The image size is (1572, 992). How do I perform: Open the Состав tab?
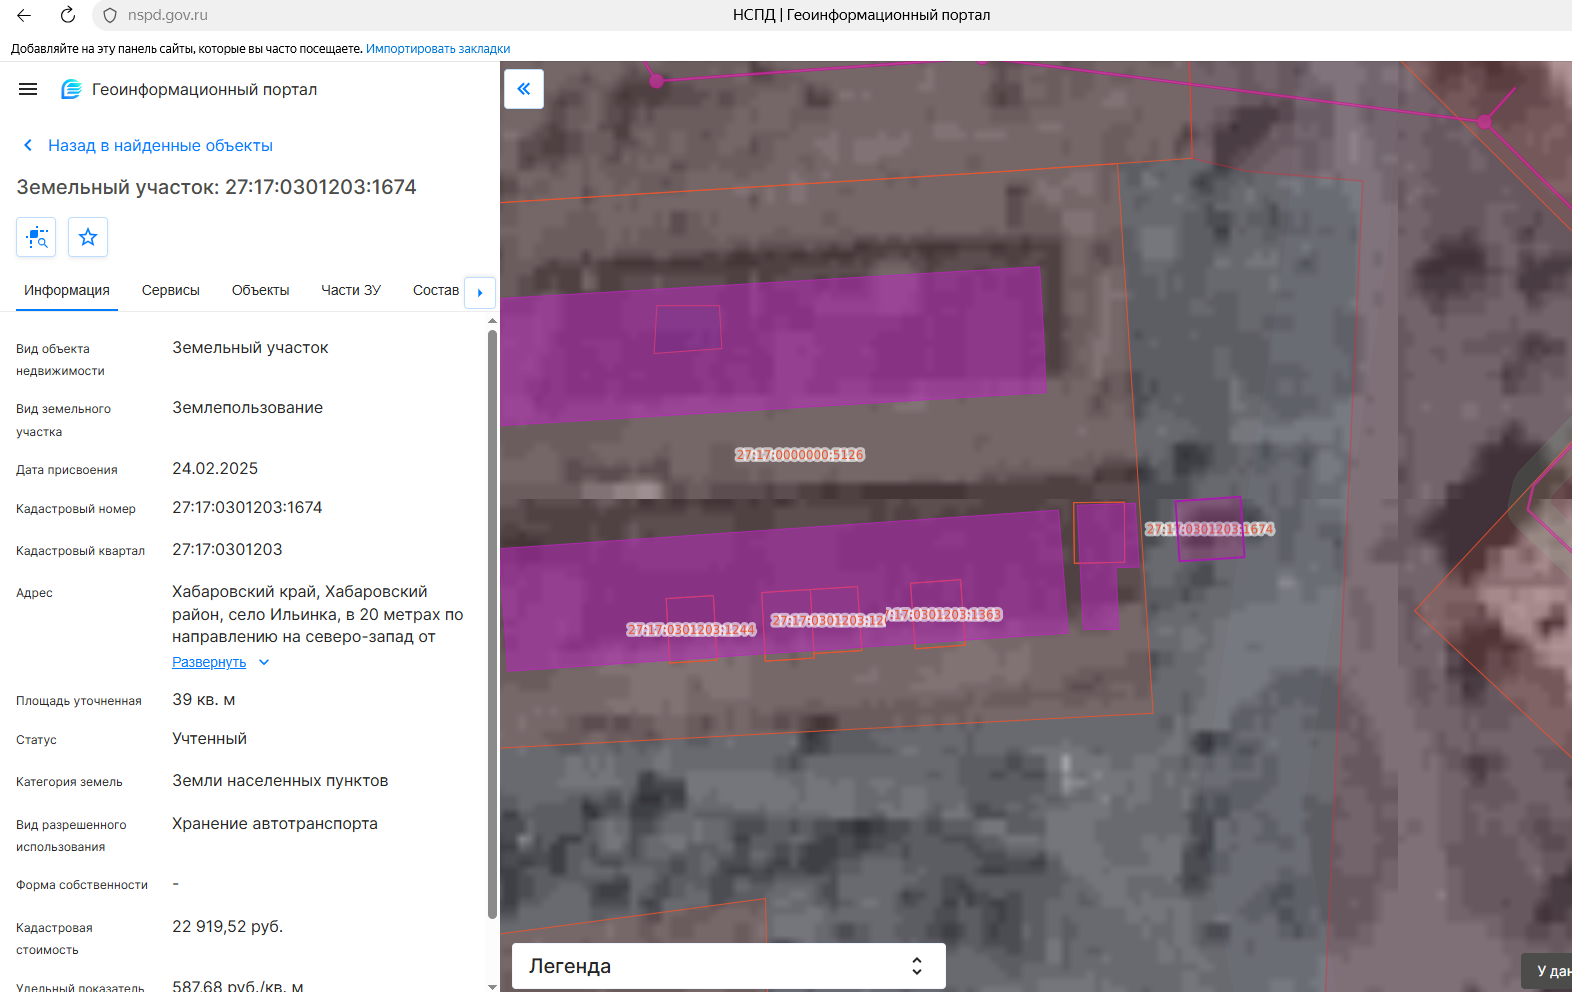[x=436, y=290]
